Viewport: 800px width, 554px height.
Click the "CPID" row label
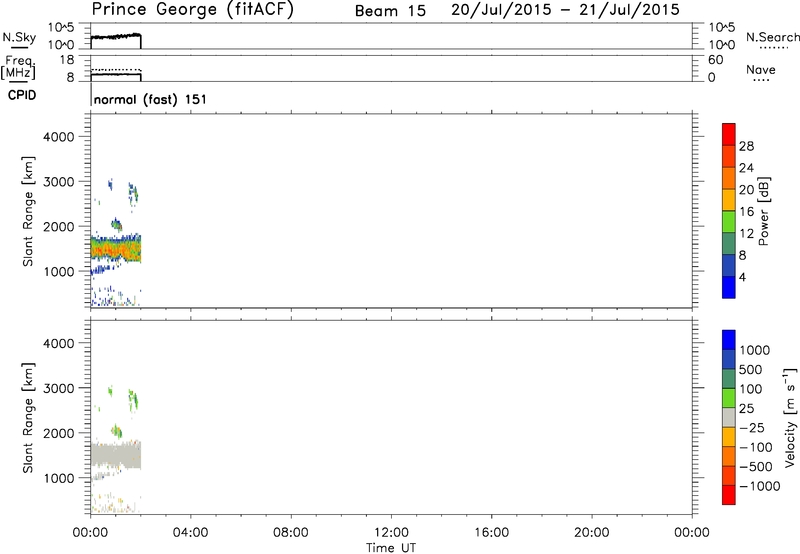[22, 95]
